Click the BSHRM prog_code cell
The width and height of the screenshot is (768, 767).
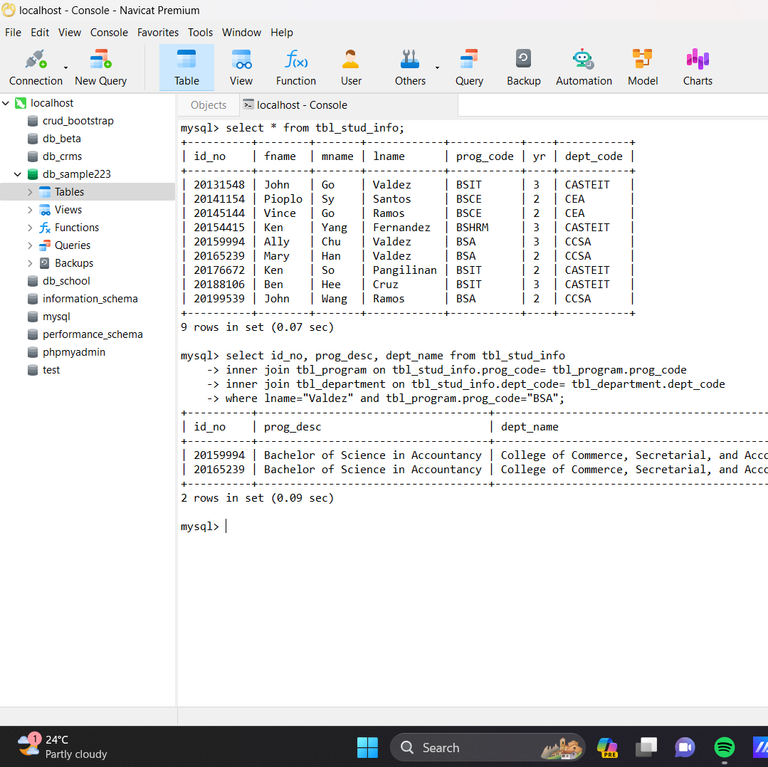click(472, 228)
